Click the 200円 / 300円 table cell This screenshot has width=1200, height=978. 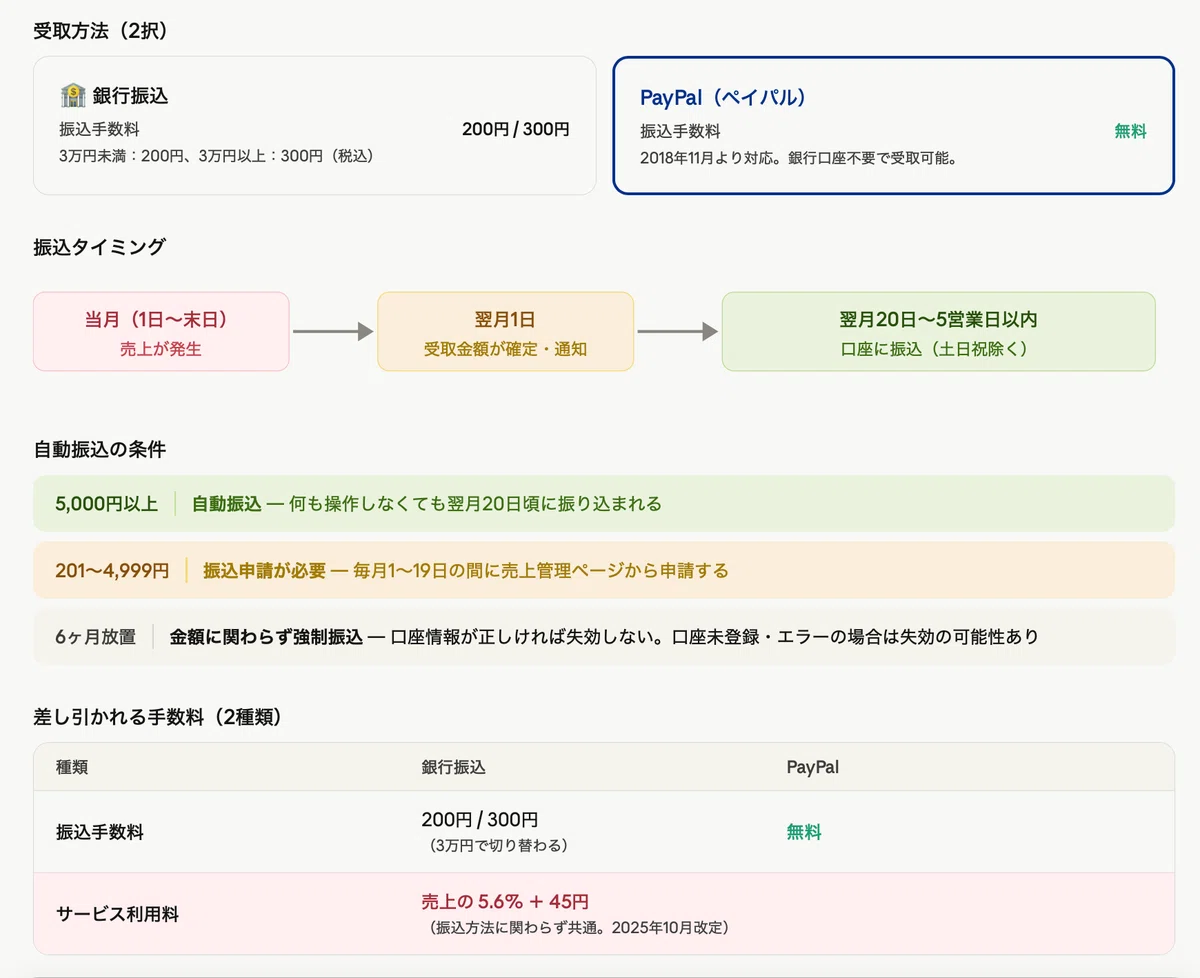(480, 821)
